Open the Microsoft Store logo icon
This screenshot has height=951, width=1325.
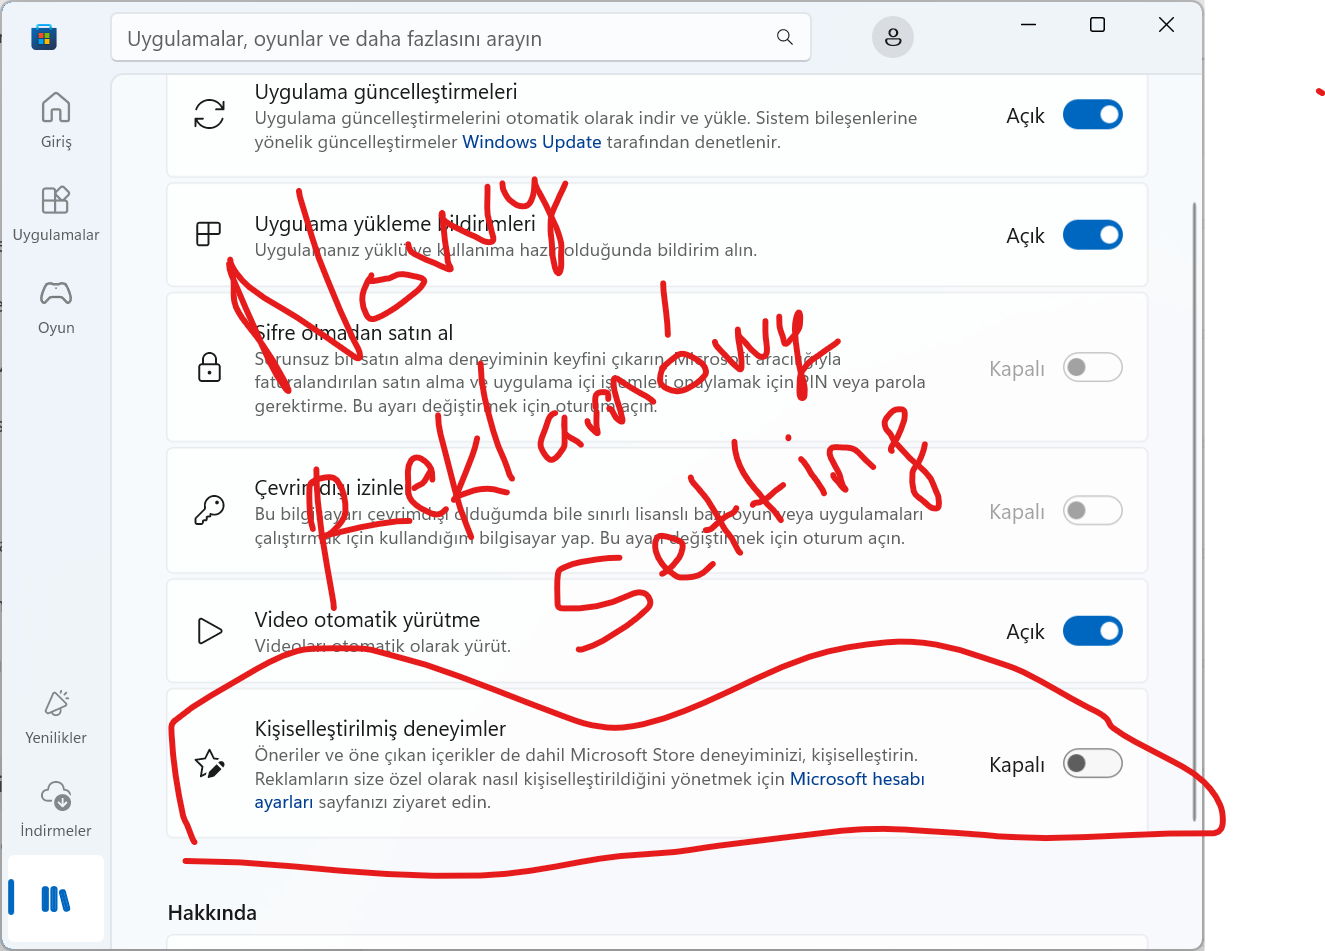[44, 38]
